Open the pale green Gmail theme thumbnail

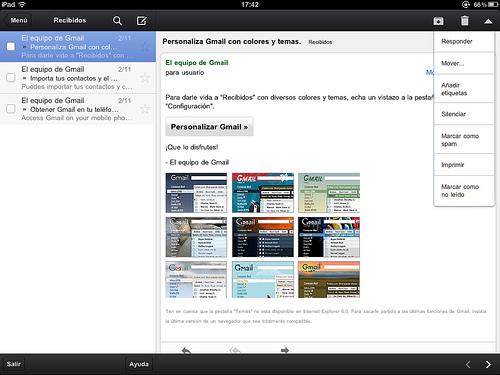pos(329,193)
